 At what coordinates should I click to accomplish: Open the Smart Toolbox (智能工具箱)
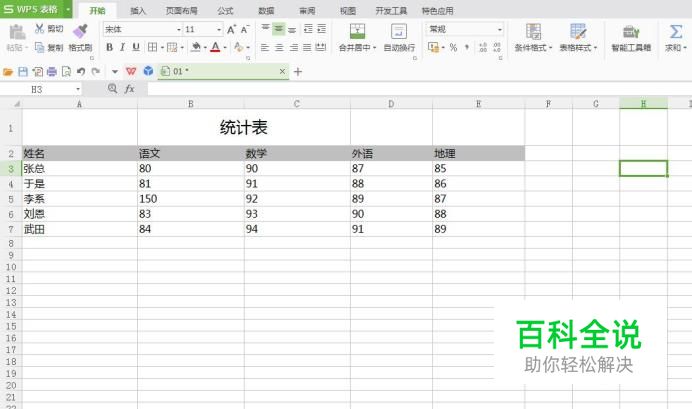[631, 38]
